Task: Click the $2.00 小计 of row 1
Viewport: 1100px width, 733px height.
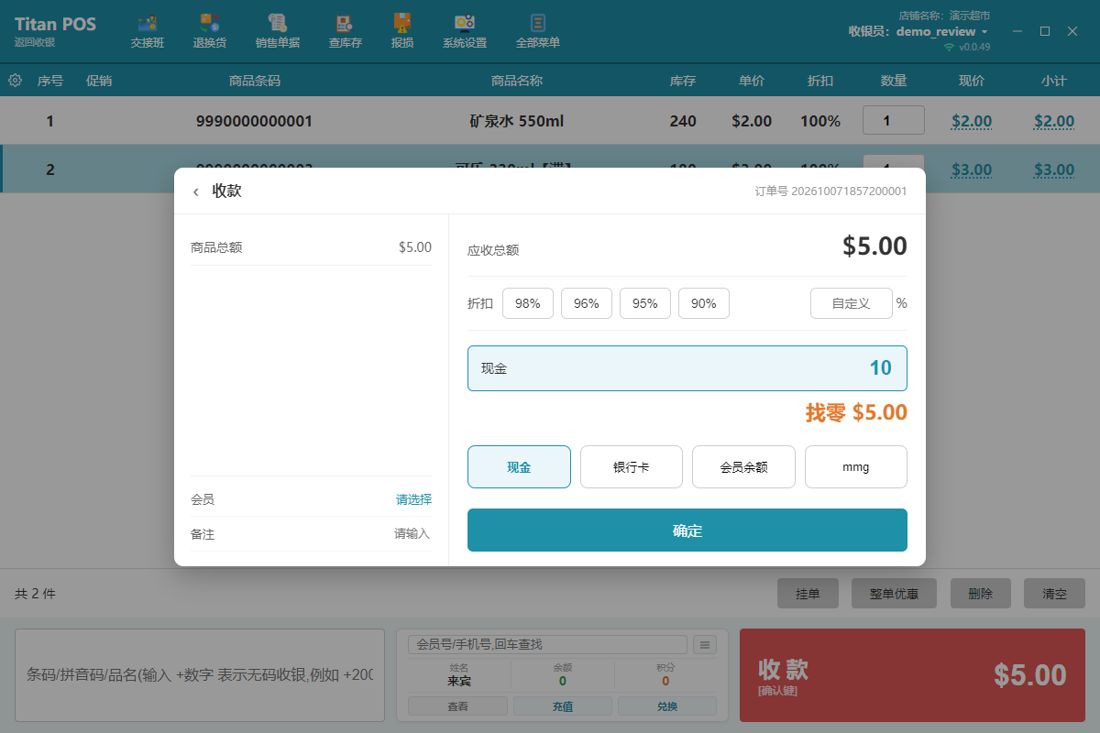Action: click(x=1054, y=121)
